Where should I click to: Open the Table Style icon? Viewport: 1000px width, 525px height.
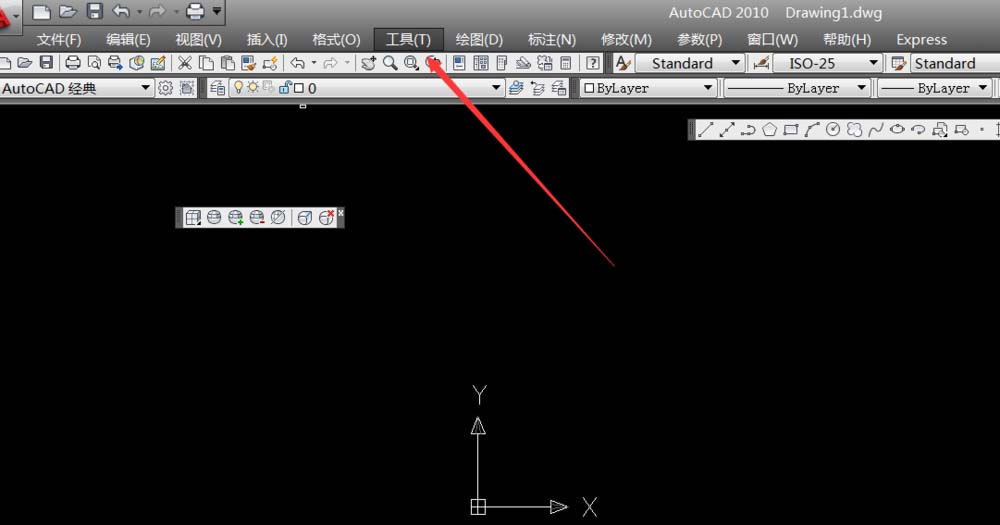899,63
